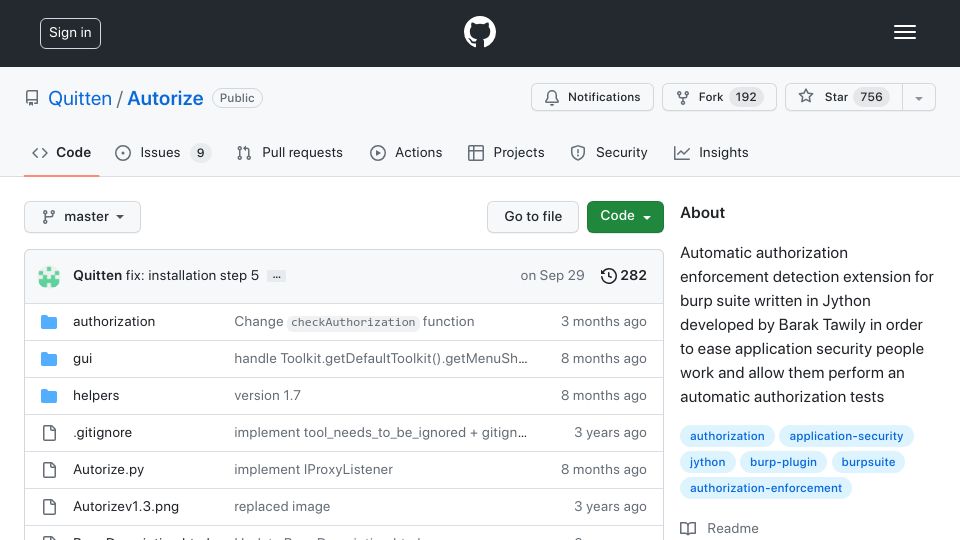The width and height of the screenshot is (960, 540).
Task: View the 282 commits history
Action: click(x=623, y=276)
